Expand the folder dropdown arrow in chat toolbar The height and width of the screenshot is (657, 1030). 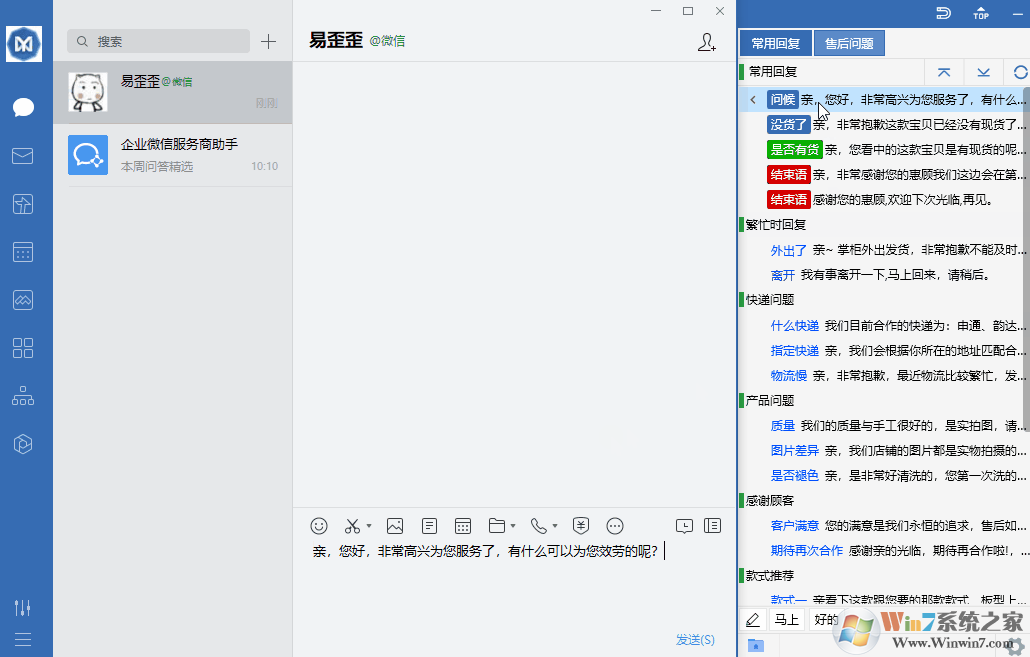pyautogui.click(x=513, y=526)
